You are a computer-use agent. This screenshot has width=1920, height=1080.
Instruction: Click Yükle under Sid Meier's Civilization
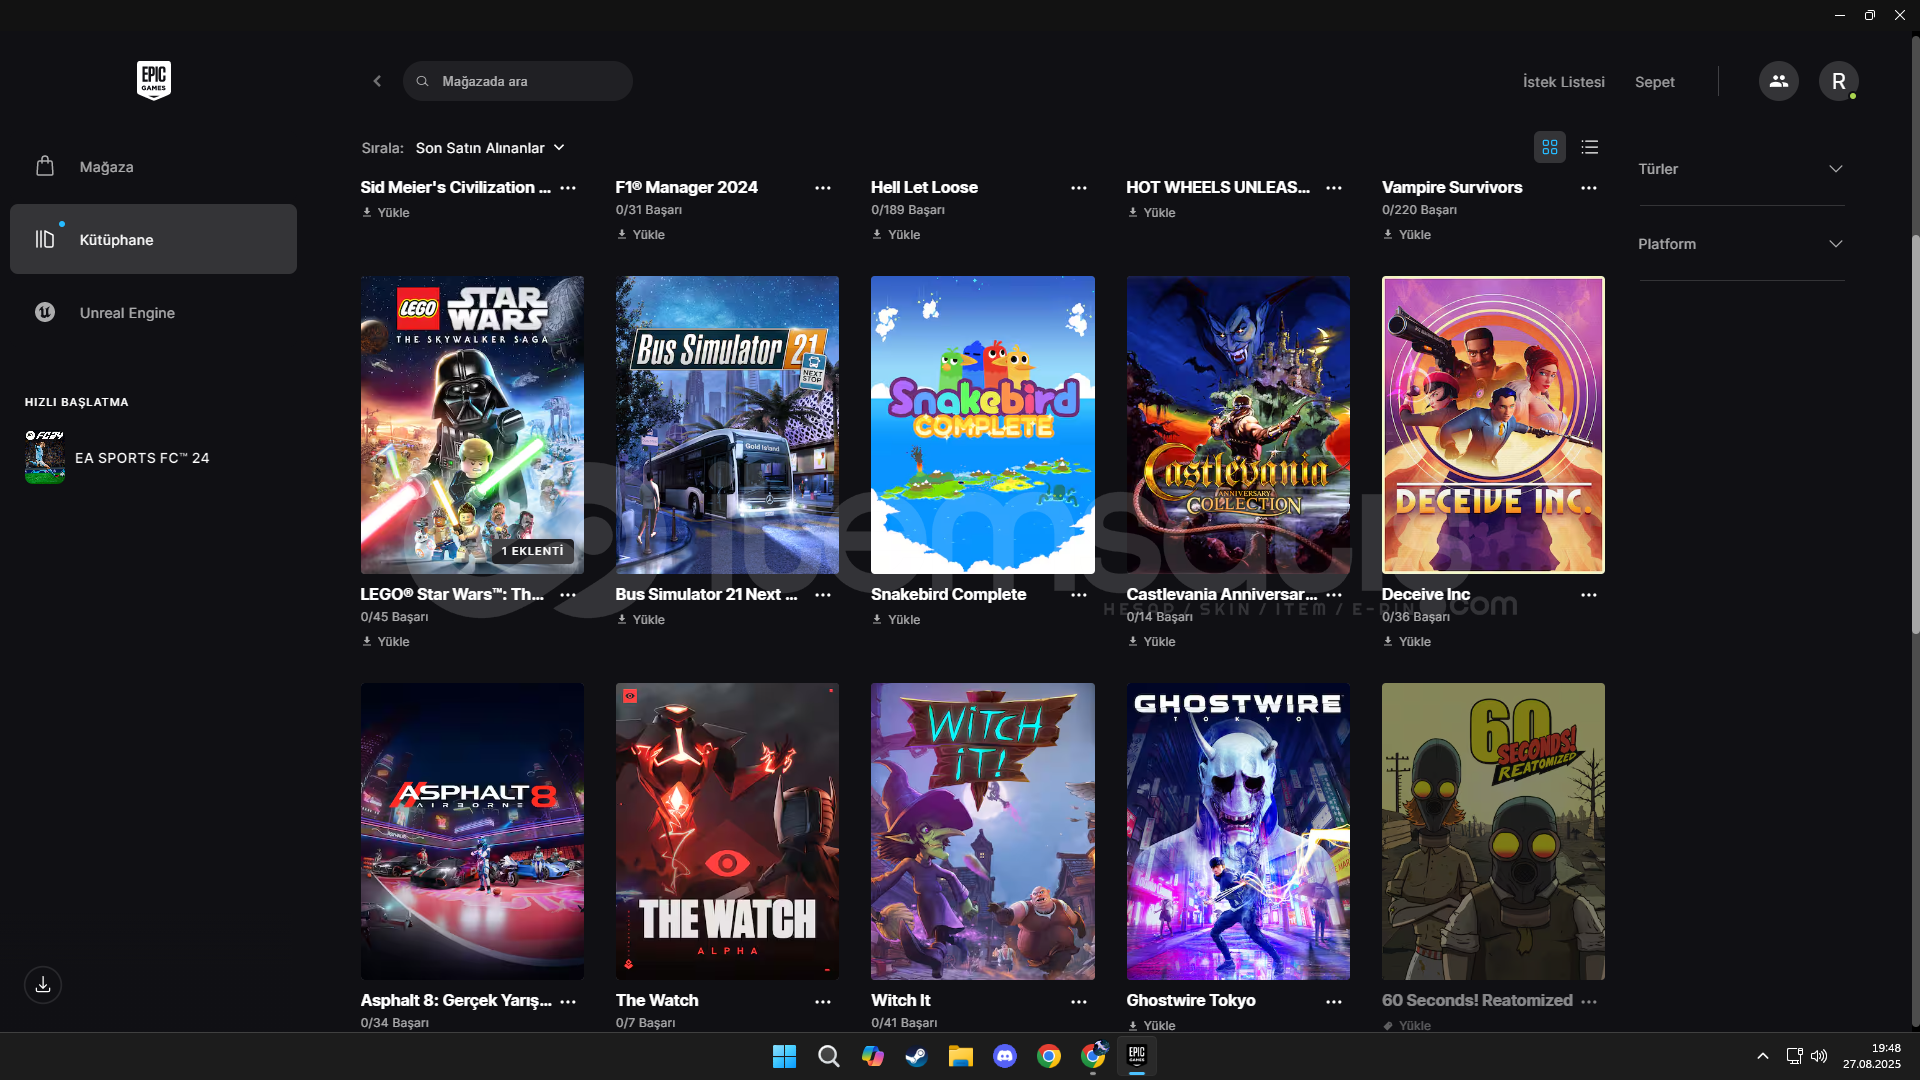(x=386, y=213)
